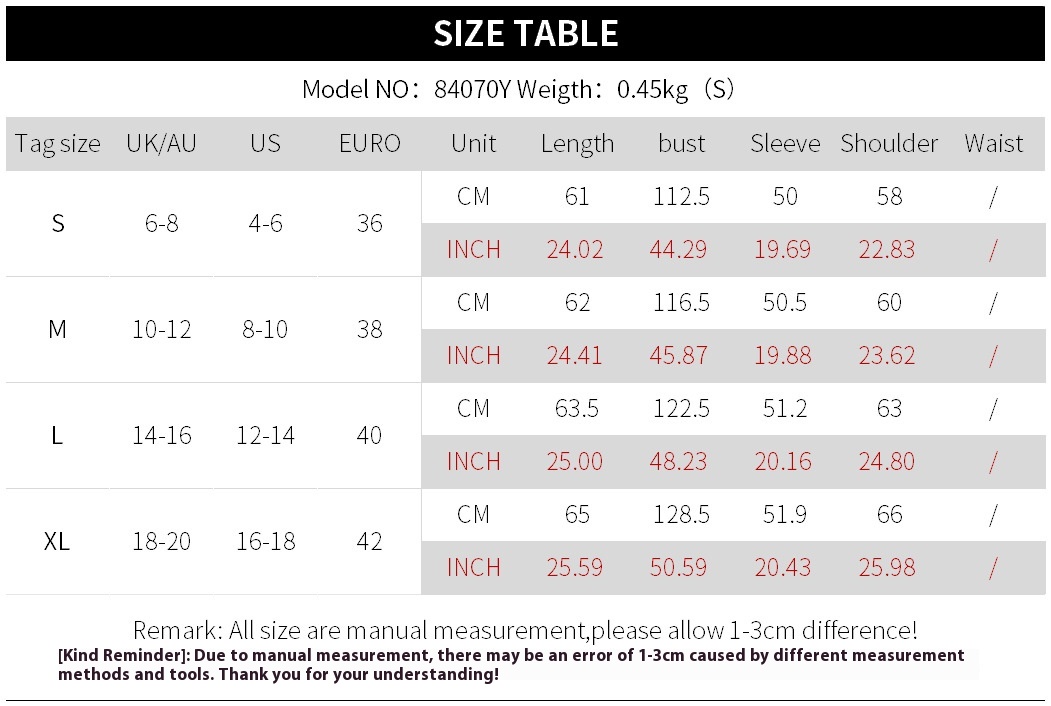The image size is (1051, 706).
Task: Click the SIZE TABLE title banner
Action: point(526,34)
